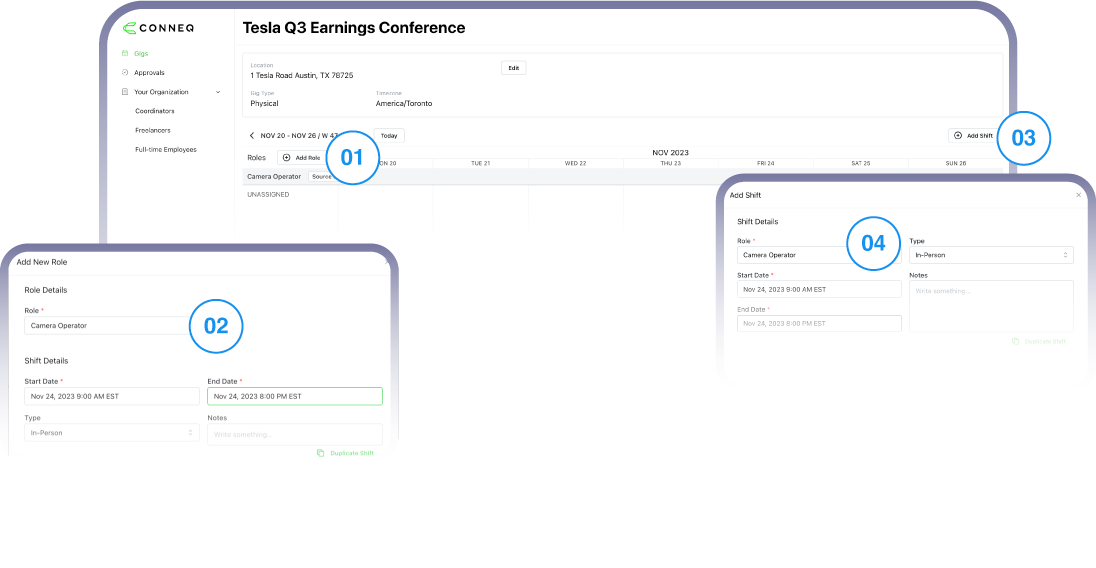This screenshot has height=568, width=1096.
Task: Collapse the Your Organization section chevron
Action: click(218, 92)
